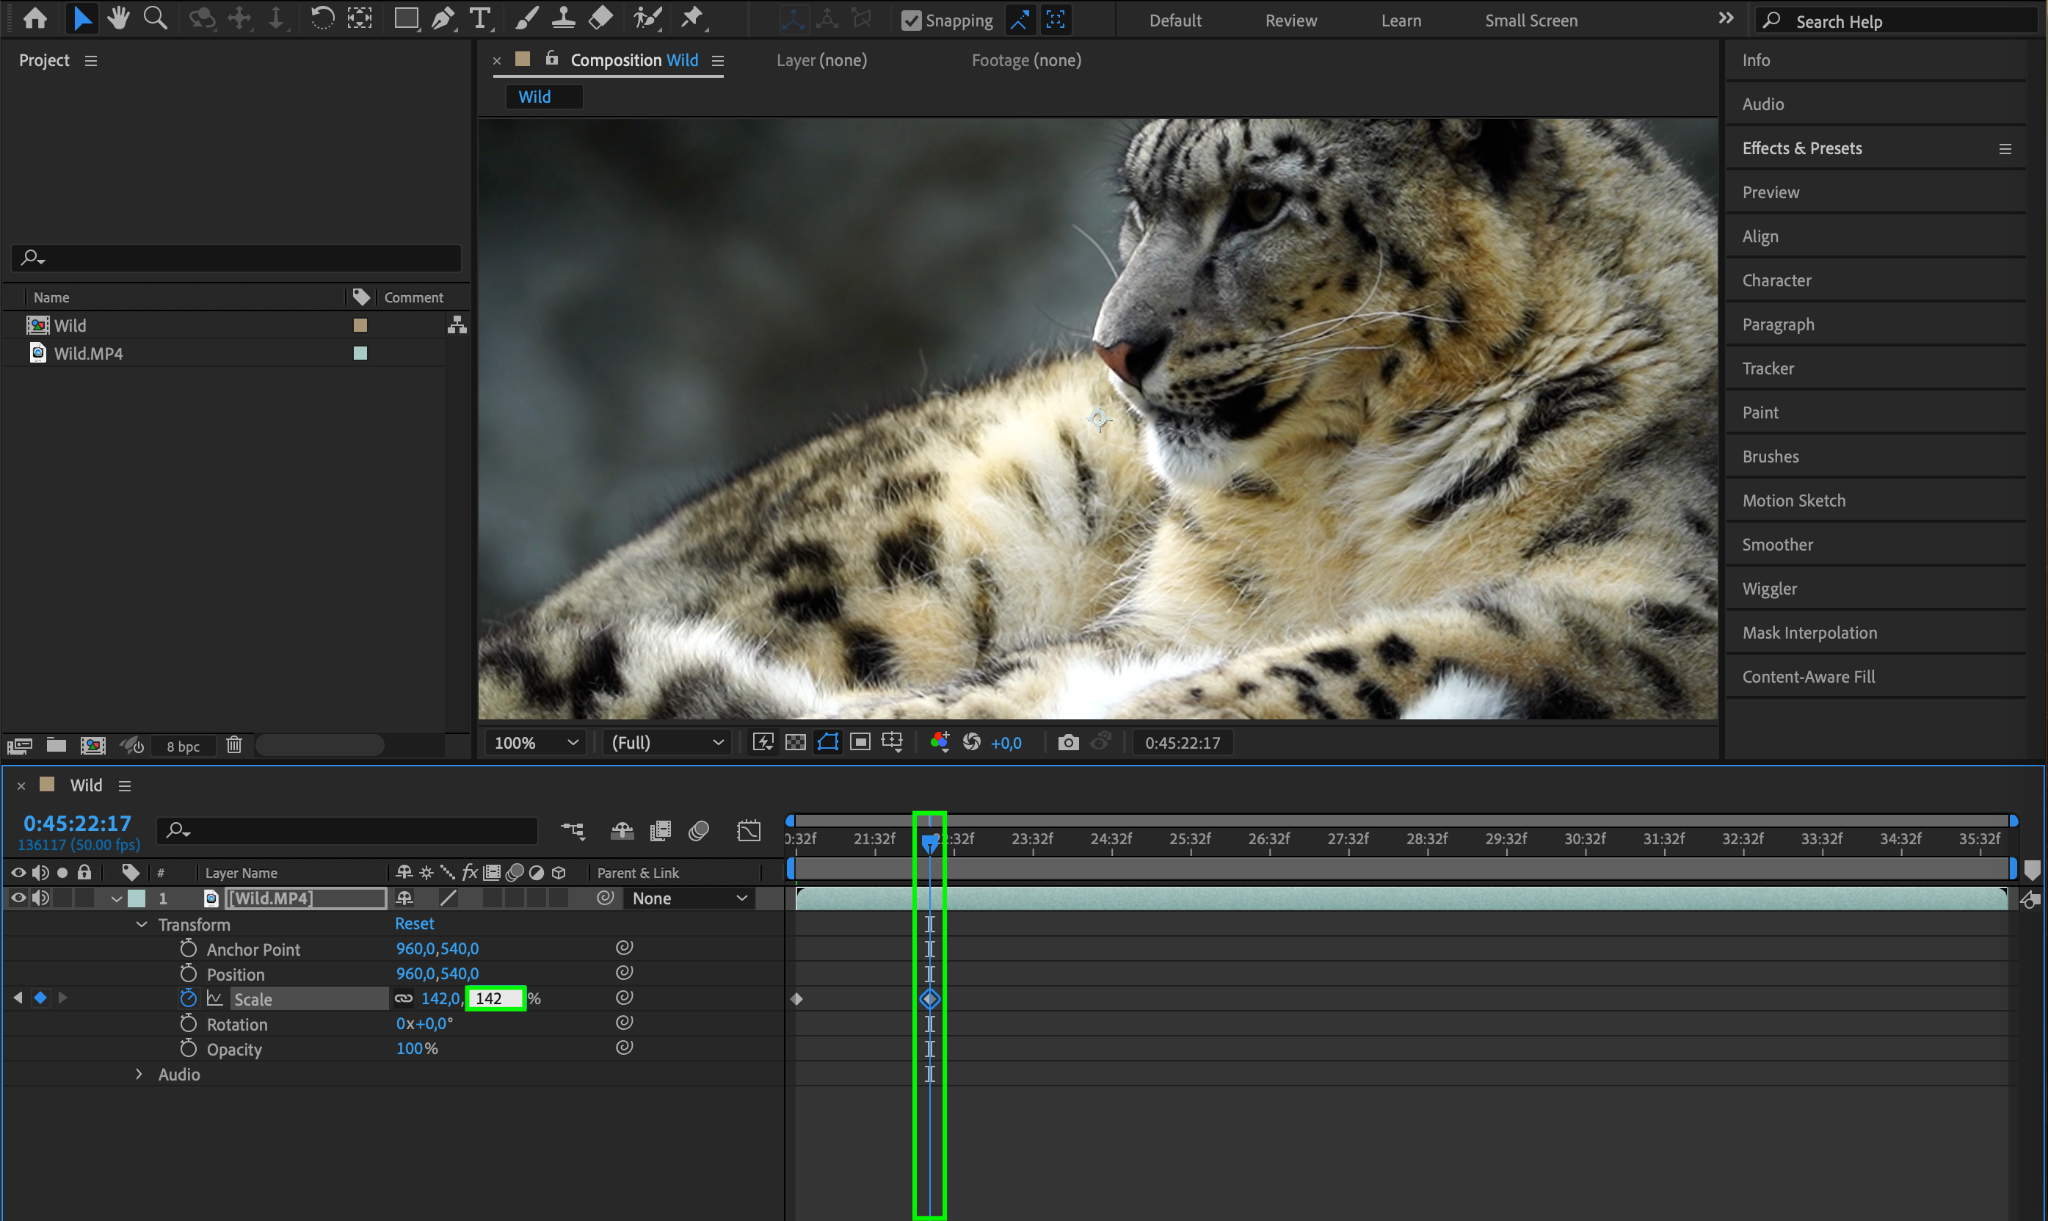2048x1221 pixels.
Task: Take a snapshot with the camera icon
Action: (1068, 742)
